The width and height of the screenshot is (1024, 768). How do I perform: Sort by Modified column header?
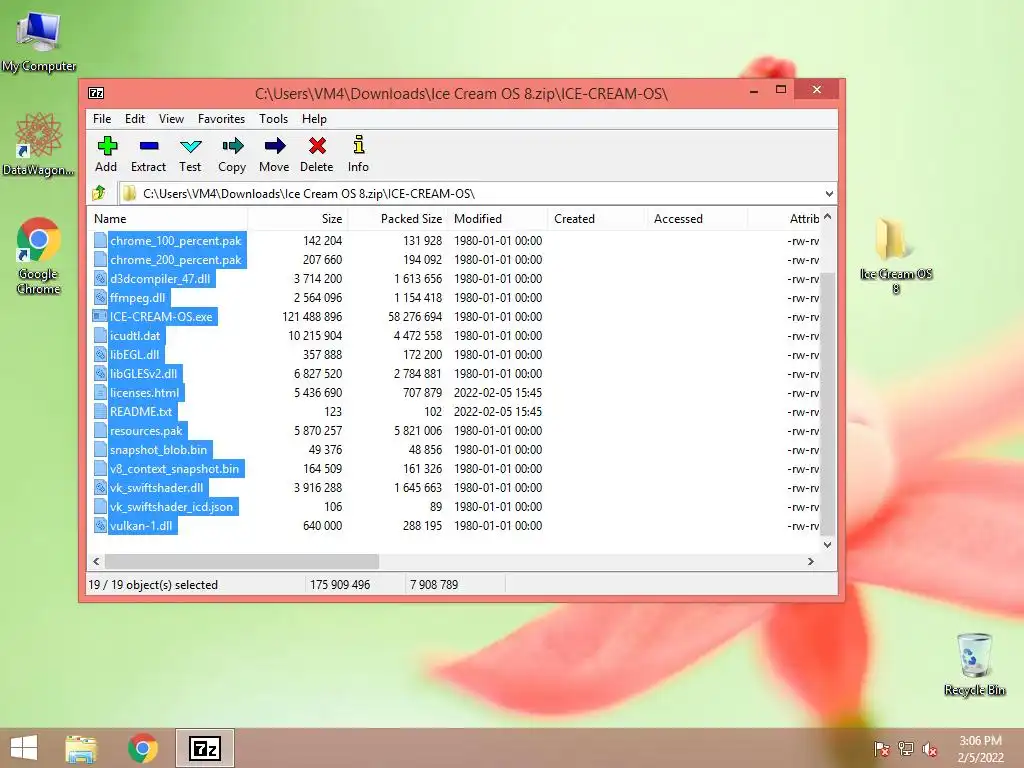(498, 219)
